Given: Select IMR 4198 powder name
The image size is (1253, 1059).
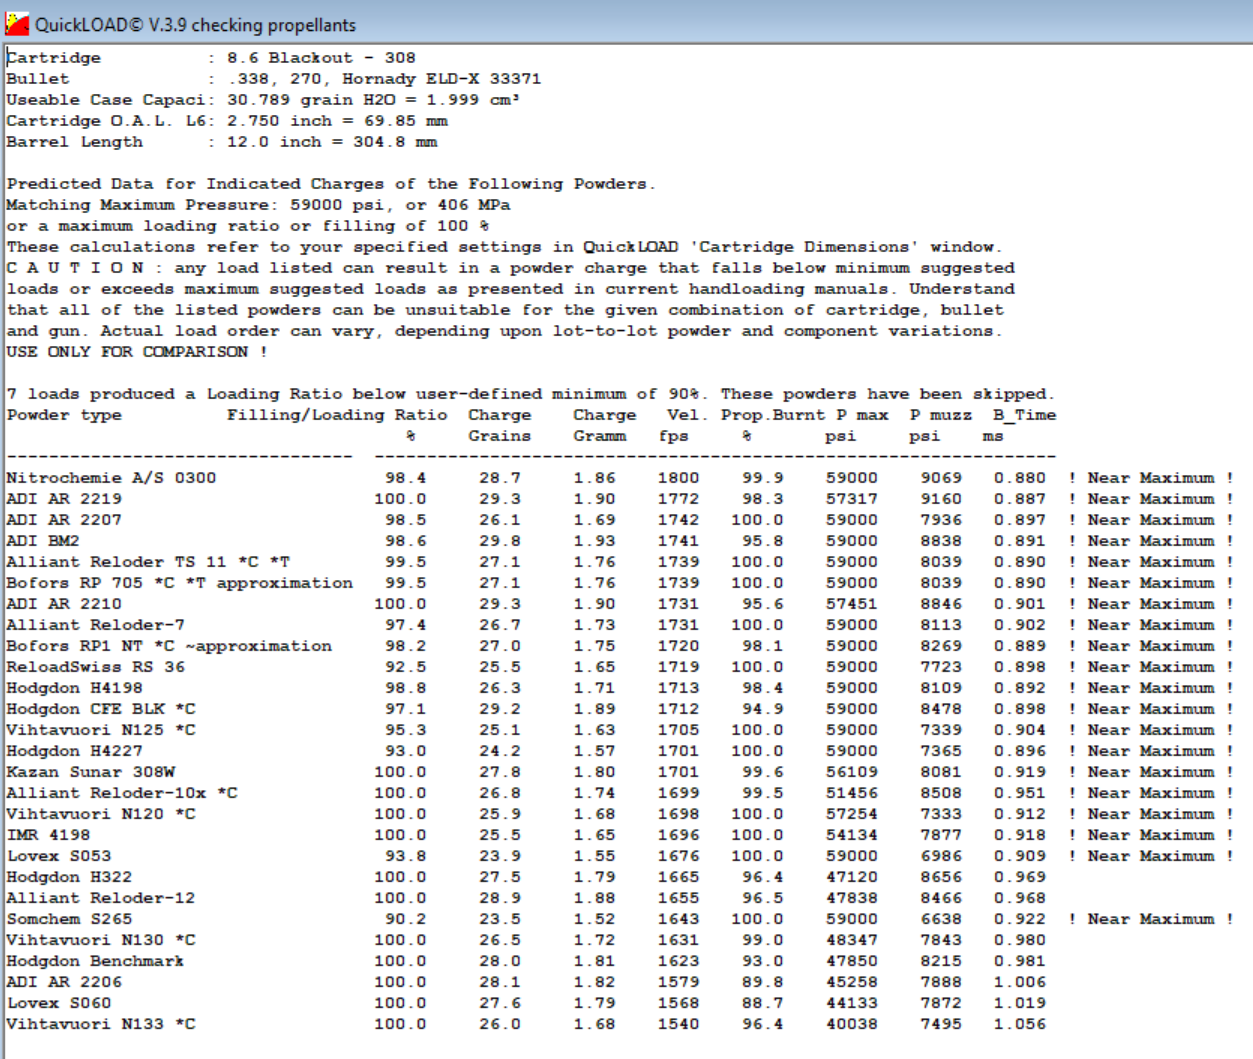Looking at the screenshot, I should [48, 835].
